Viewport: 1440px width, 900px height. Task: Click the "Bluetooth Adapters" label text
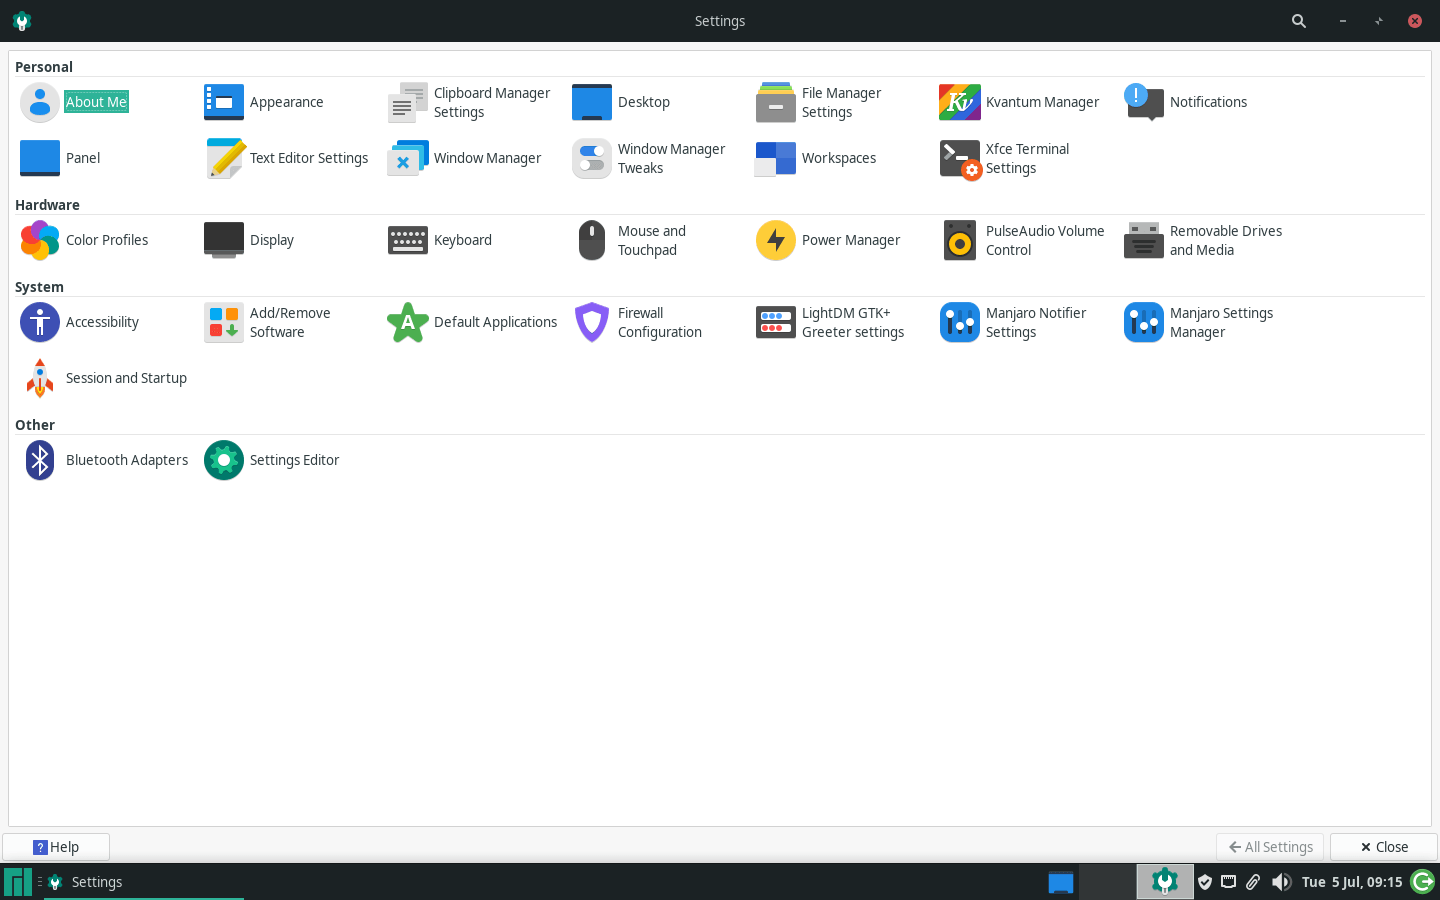click(127, 460)
